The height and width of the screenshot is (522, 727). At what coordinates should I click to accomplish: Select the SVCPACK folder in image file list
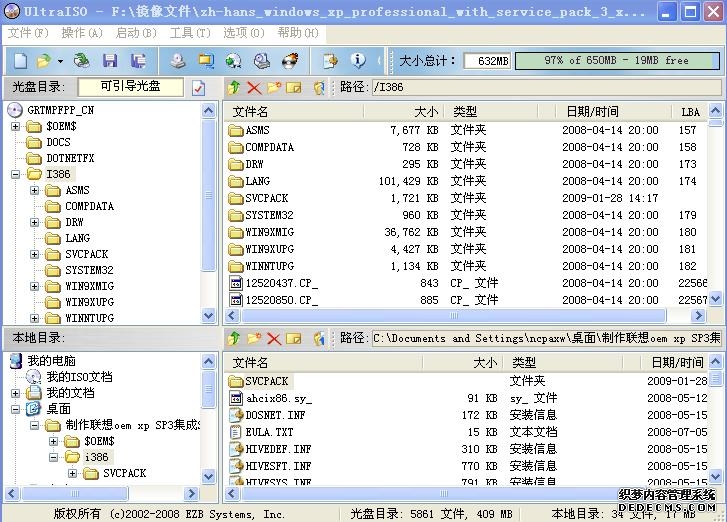(259, 198)
